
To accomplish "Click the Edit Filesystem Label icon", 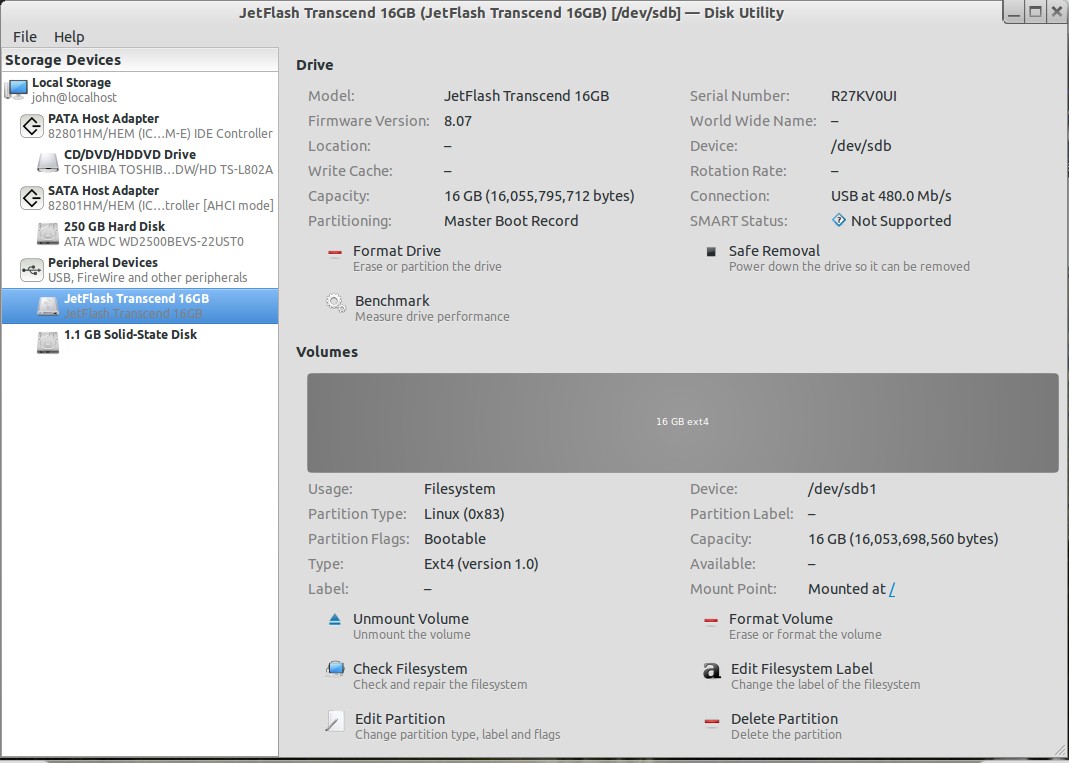I will [x=711, y=671].
